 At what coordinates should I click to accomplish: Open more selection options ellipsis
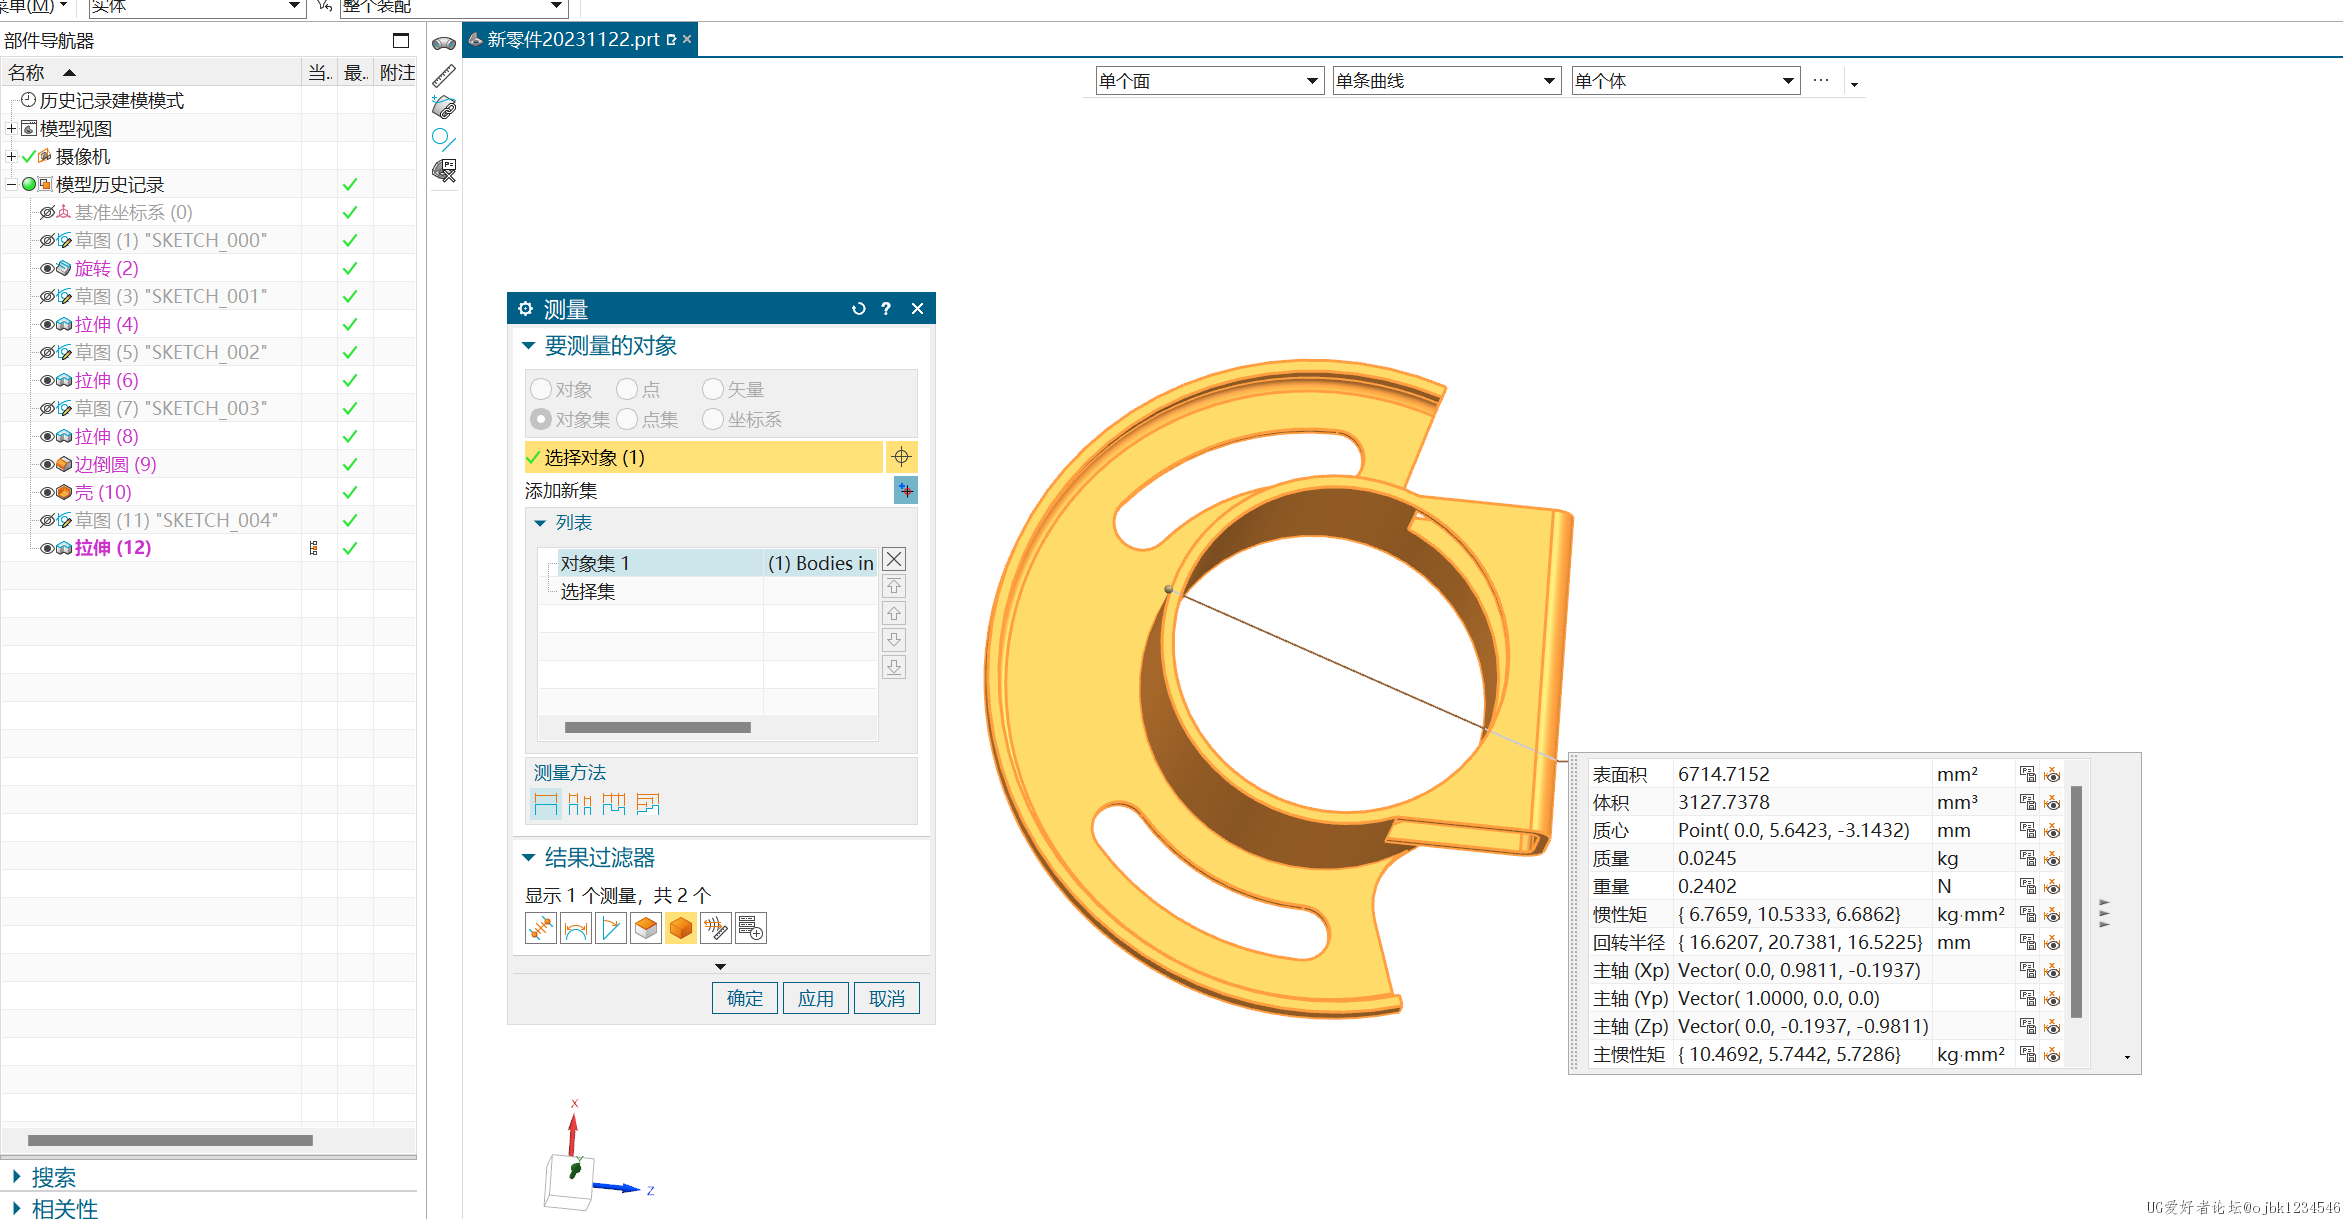(1821, 80)
